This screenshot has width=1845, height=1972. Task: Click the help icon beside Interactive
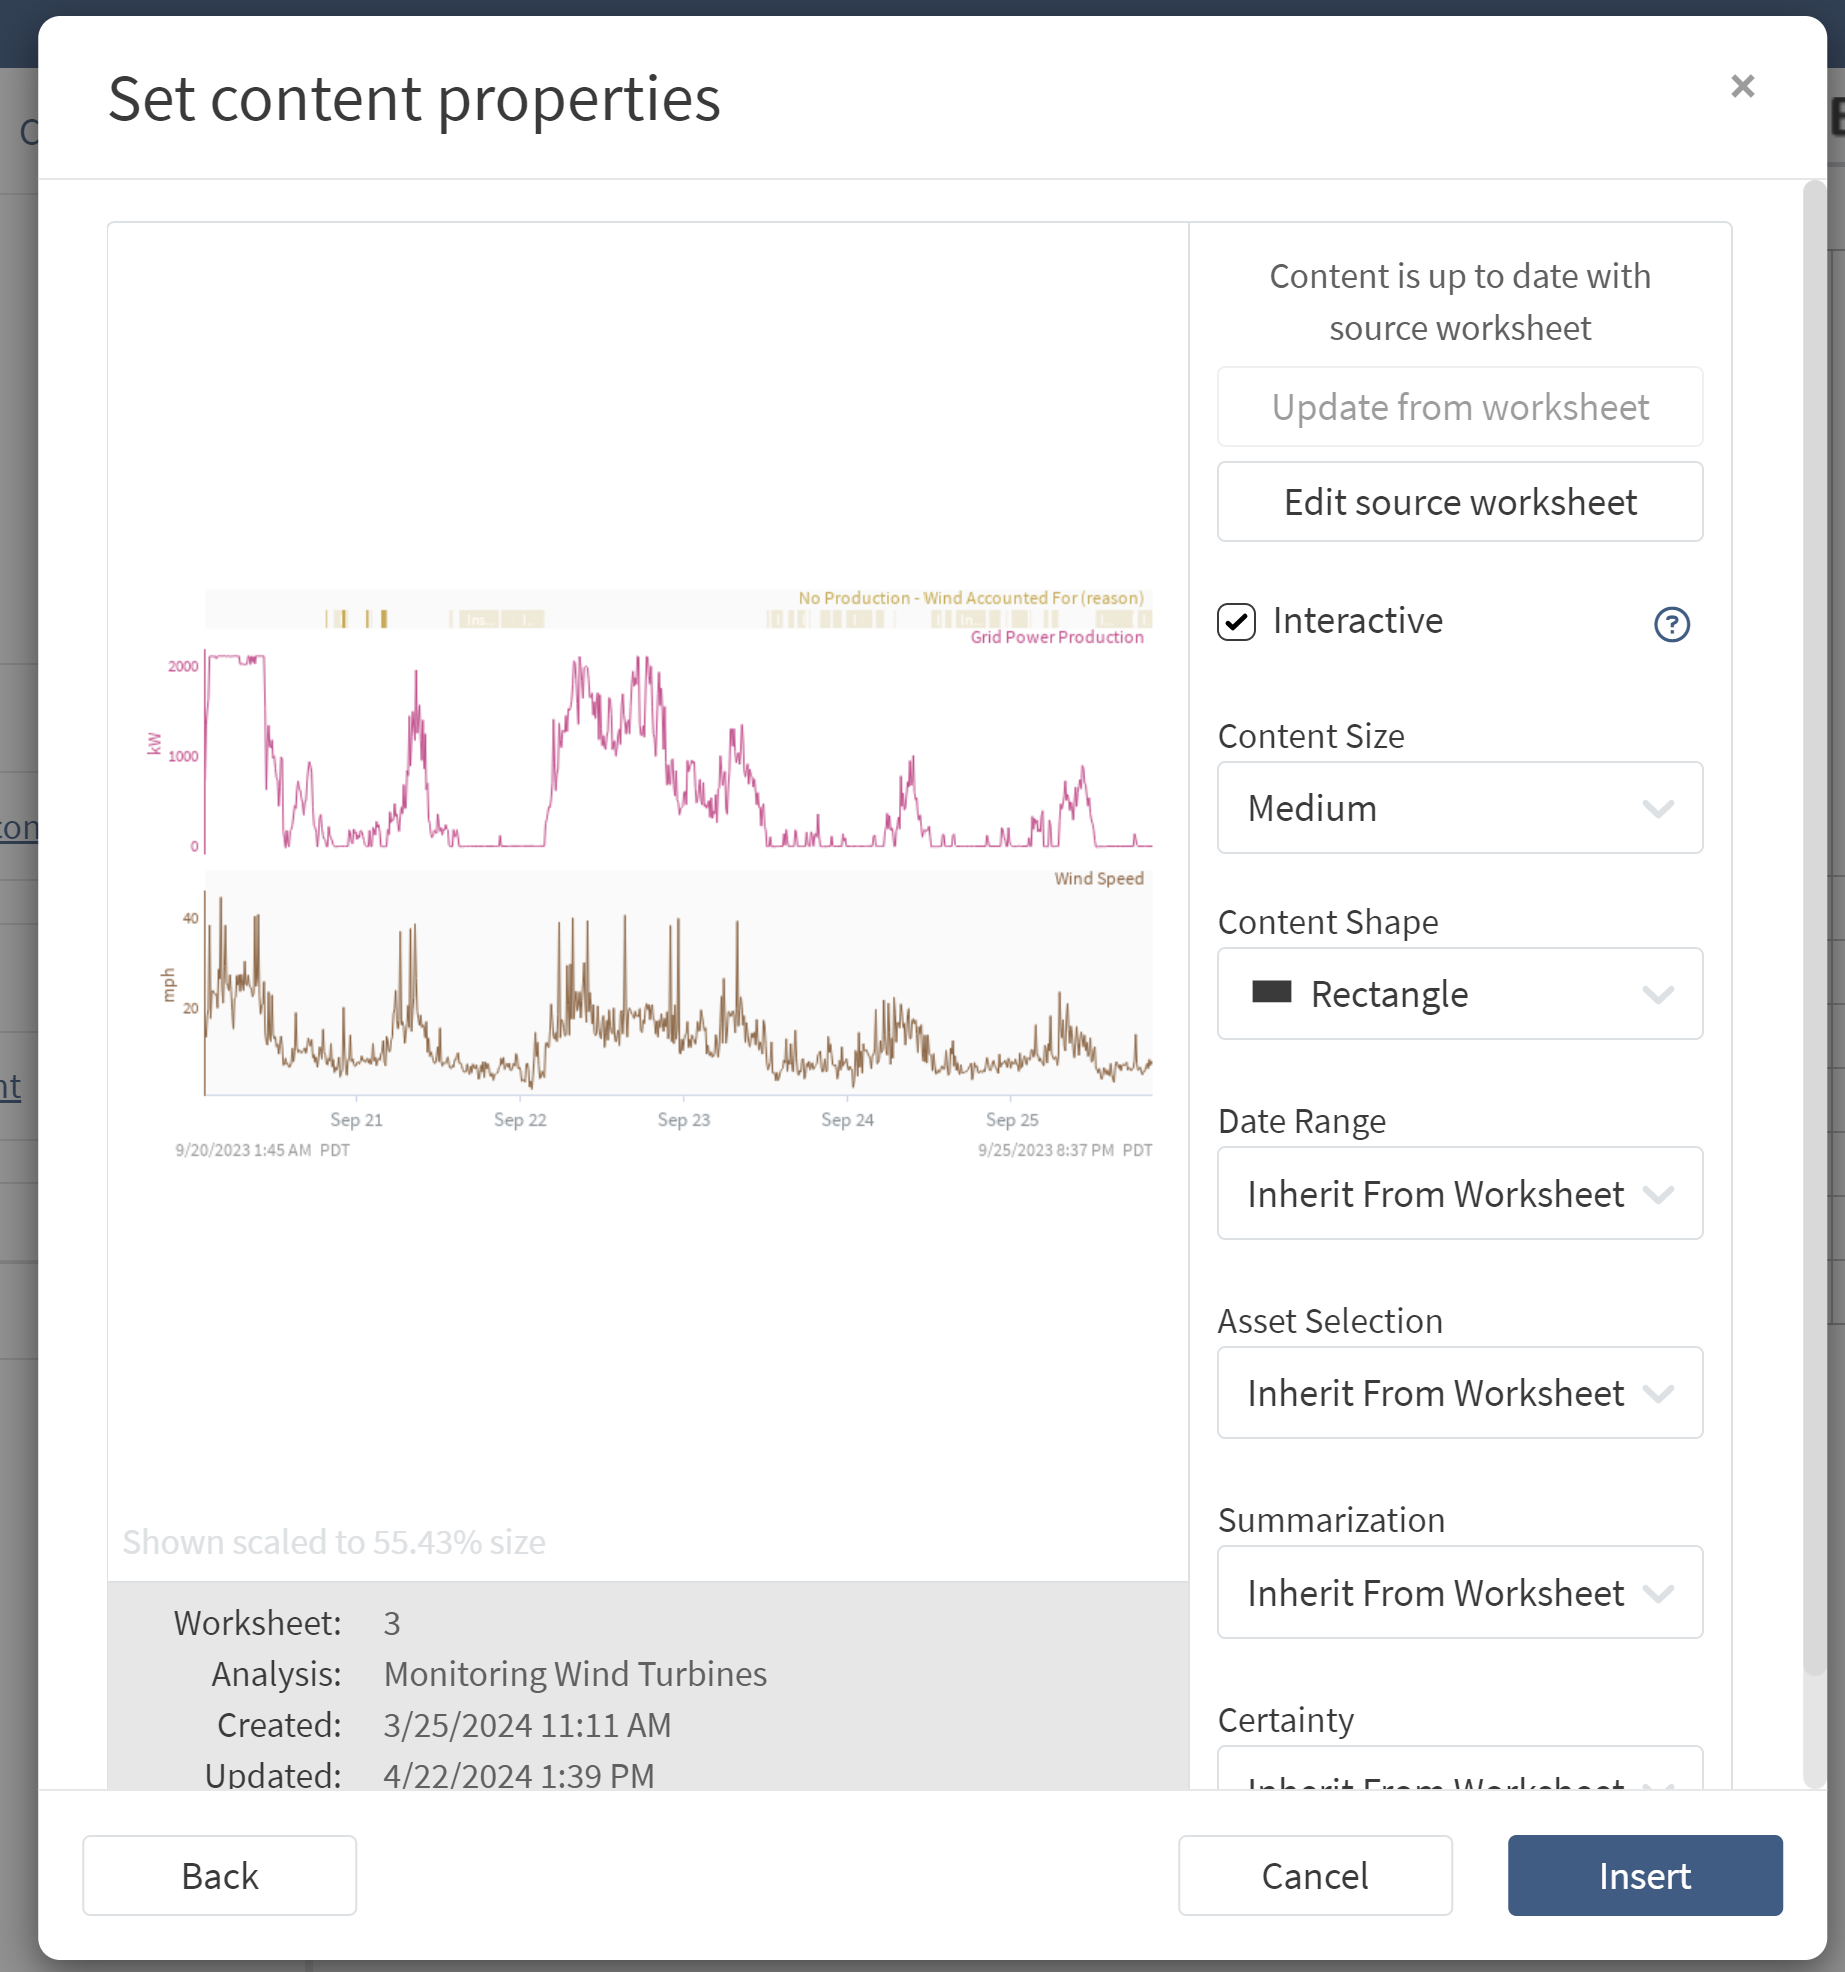pyautogui.click(x=1671, y=624)
